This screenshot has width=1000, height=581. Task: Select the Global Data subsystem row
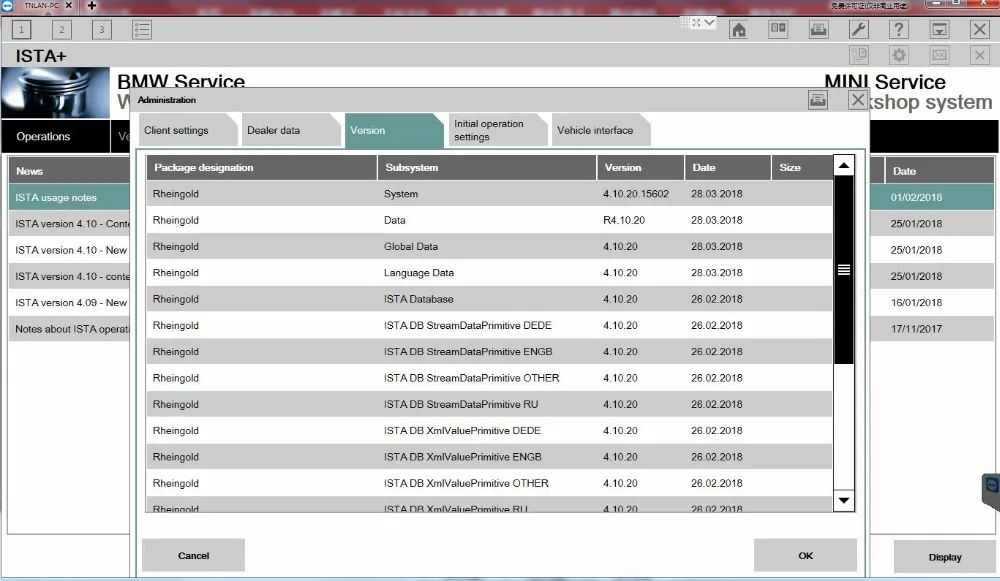(489, 246)
